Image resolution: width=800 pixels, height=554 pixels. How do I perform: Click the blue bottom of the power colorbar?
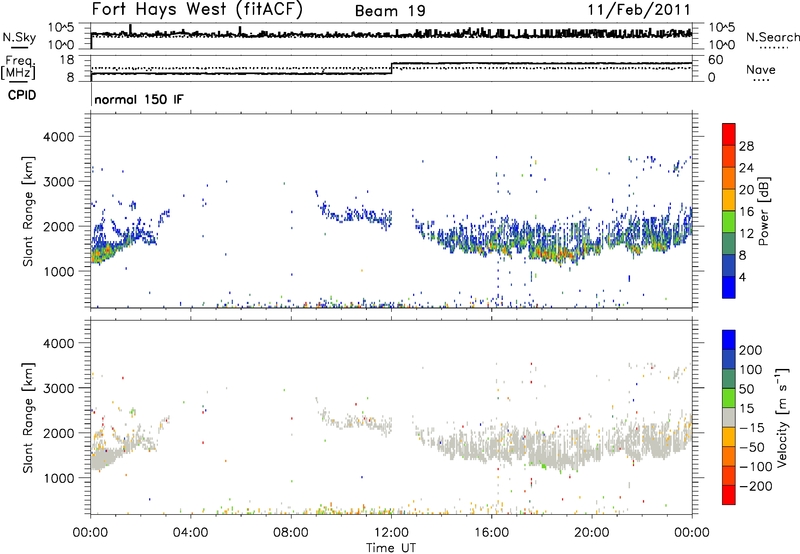coord(729,287)
